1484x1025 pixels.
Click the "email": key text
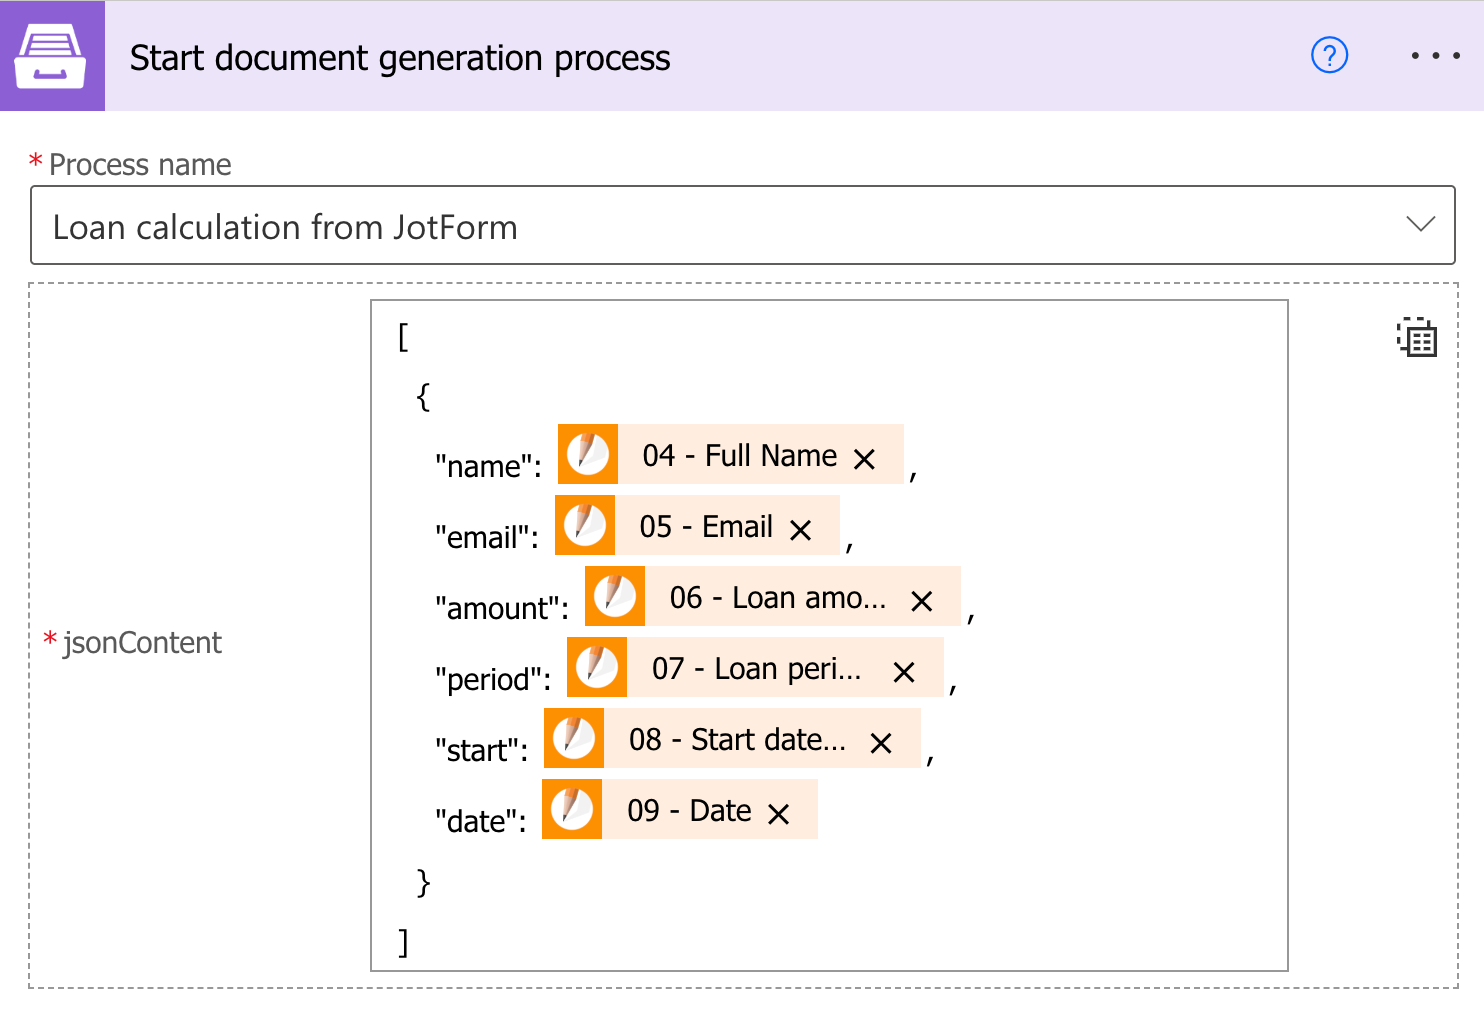(x=487, y=537)
